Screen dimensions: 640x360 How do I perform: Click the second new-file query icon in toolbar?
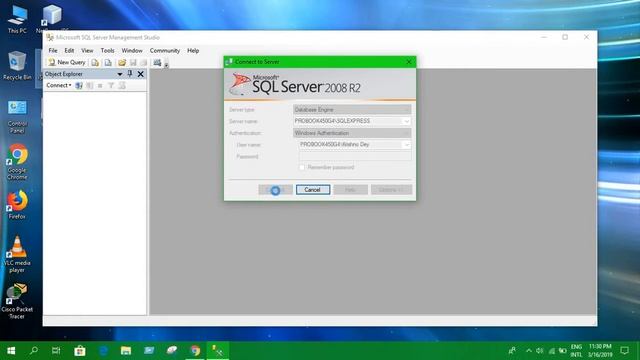click(108, 62)
